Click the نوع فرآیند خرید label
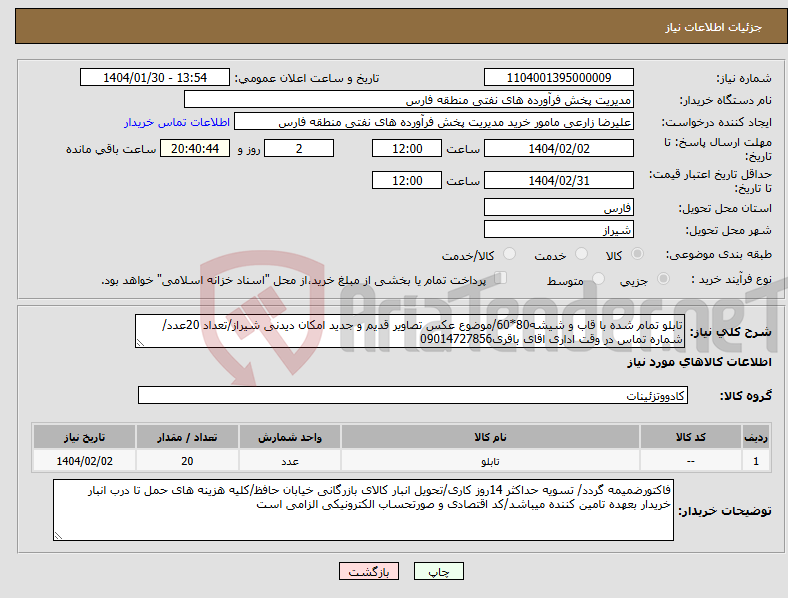 [x=731, y=279]
